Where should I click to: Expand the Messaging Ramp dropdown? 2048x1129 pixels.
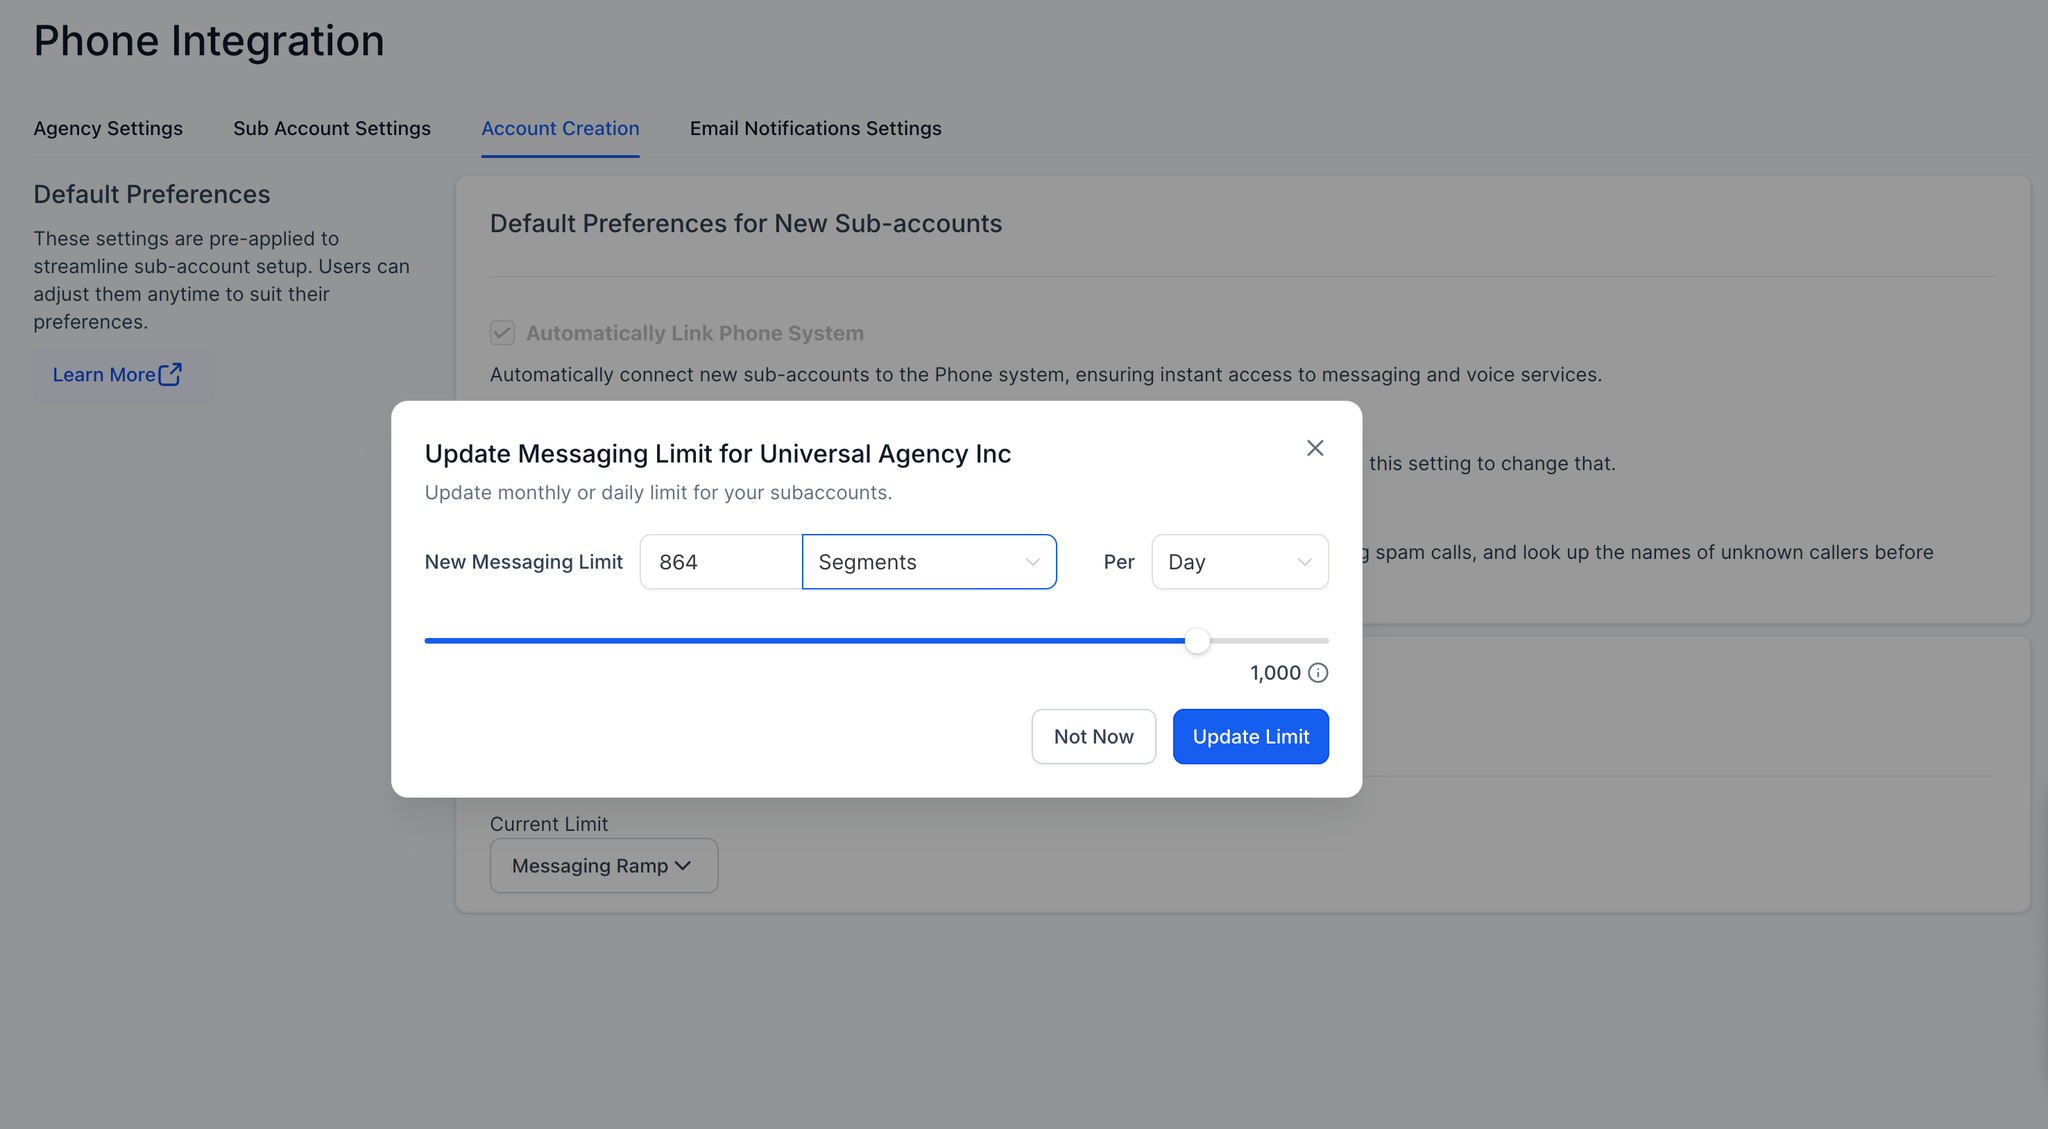[604, 866]
